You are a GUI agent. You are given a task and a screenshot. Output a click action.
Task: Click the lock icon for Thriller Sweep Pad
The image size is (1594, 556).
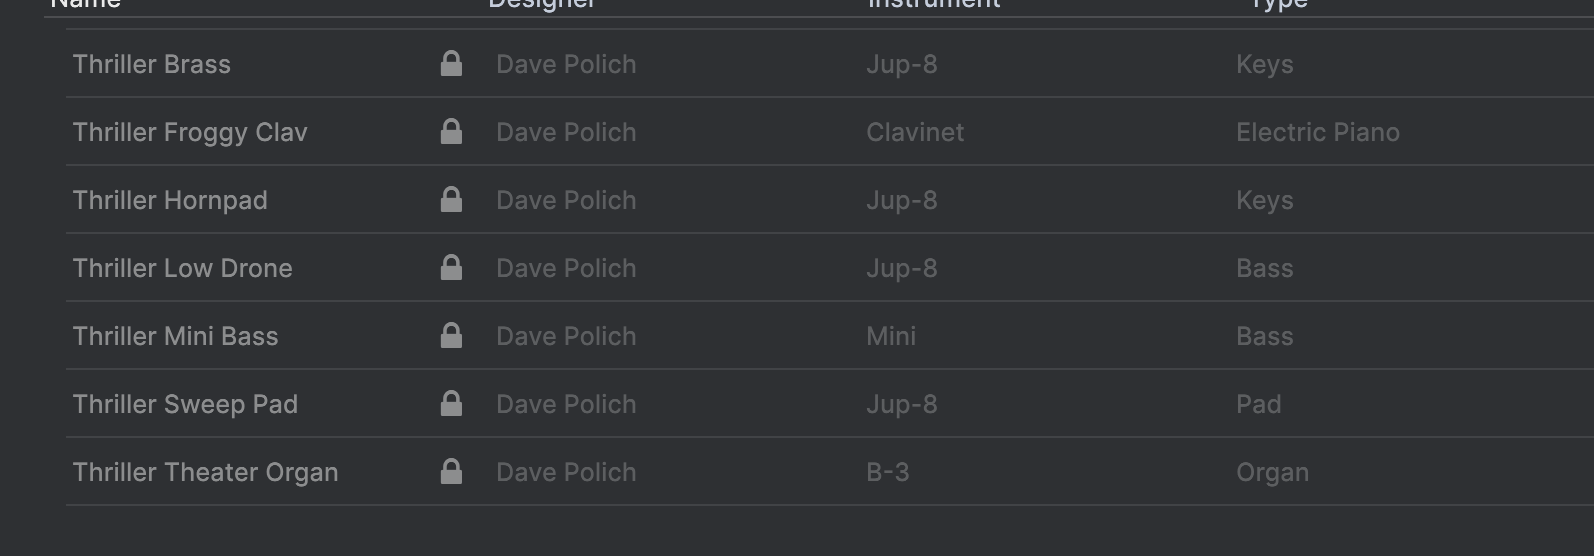click(451, 404)
